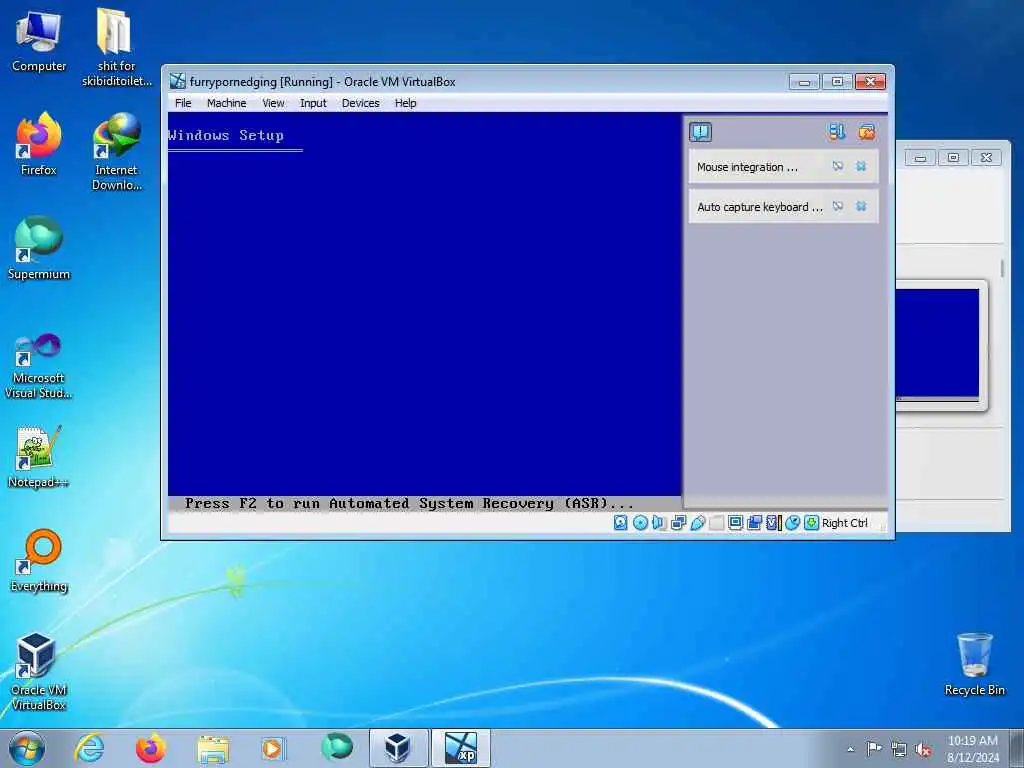Dismiss the Mouse integration notification
The image size is (1024, 768).
point(861,167)
